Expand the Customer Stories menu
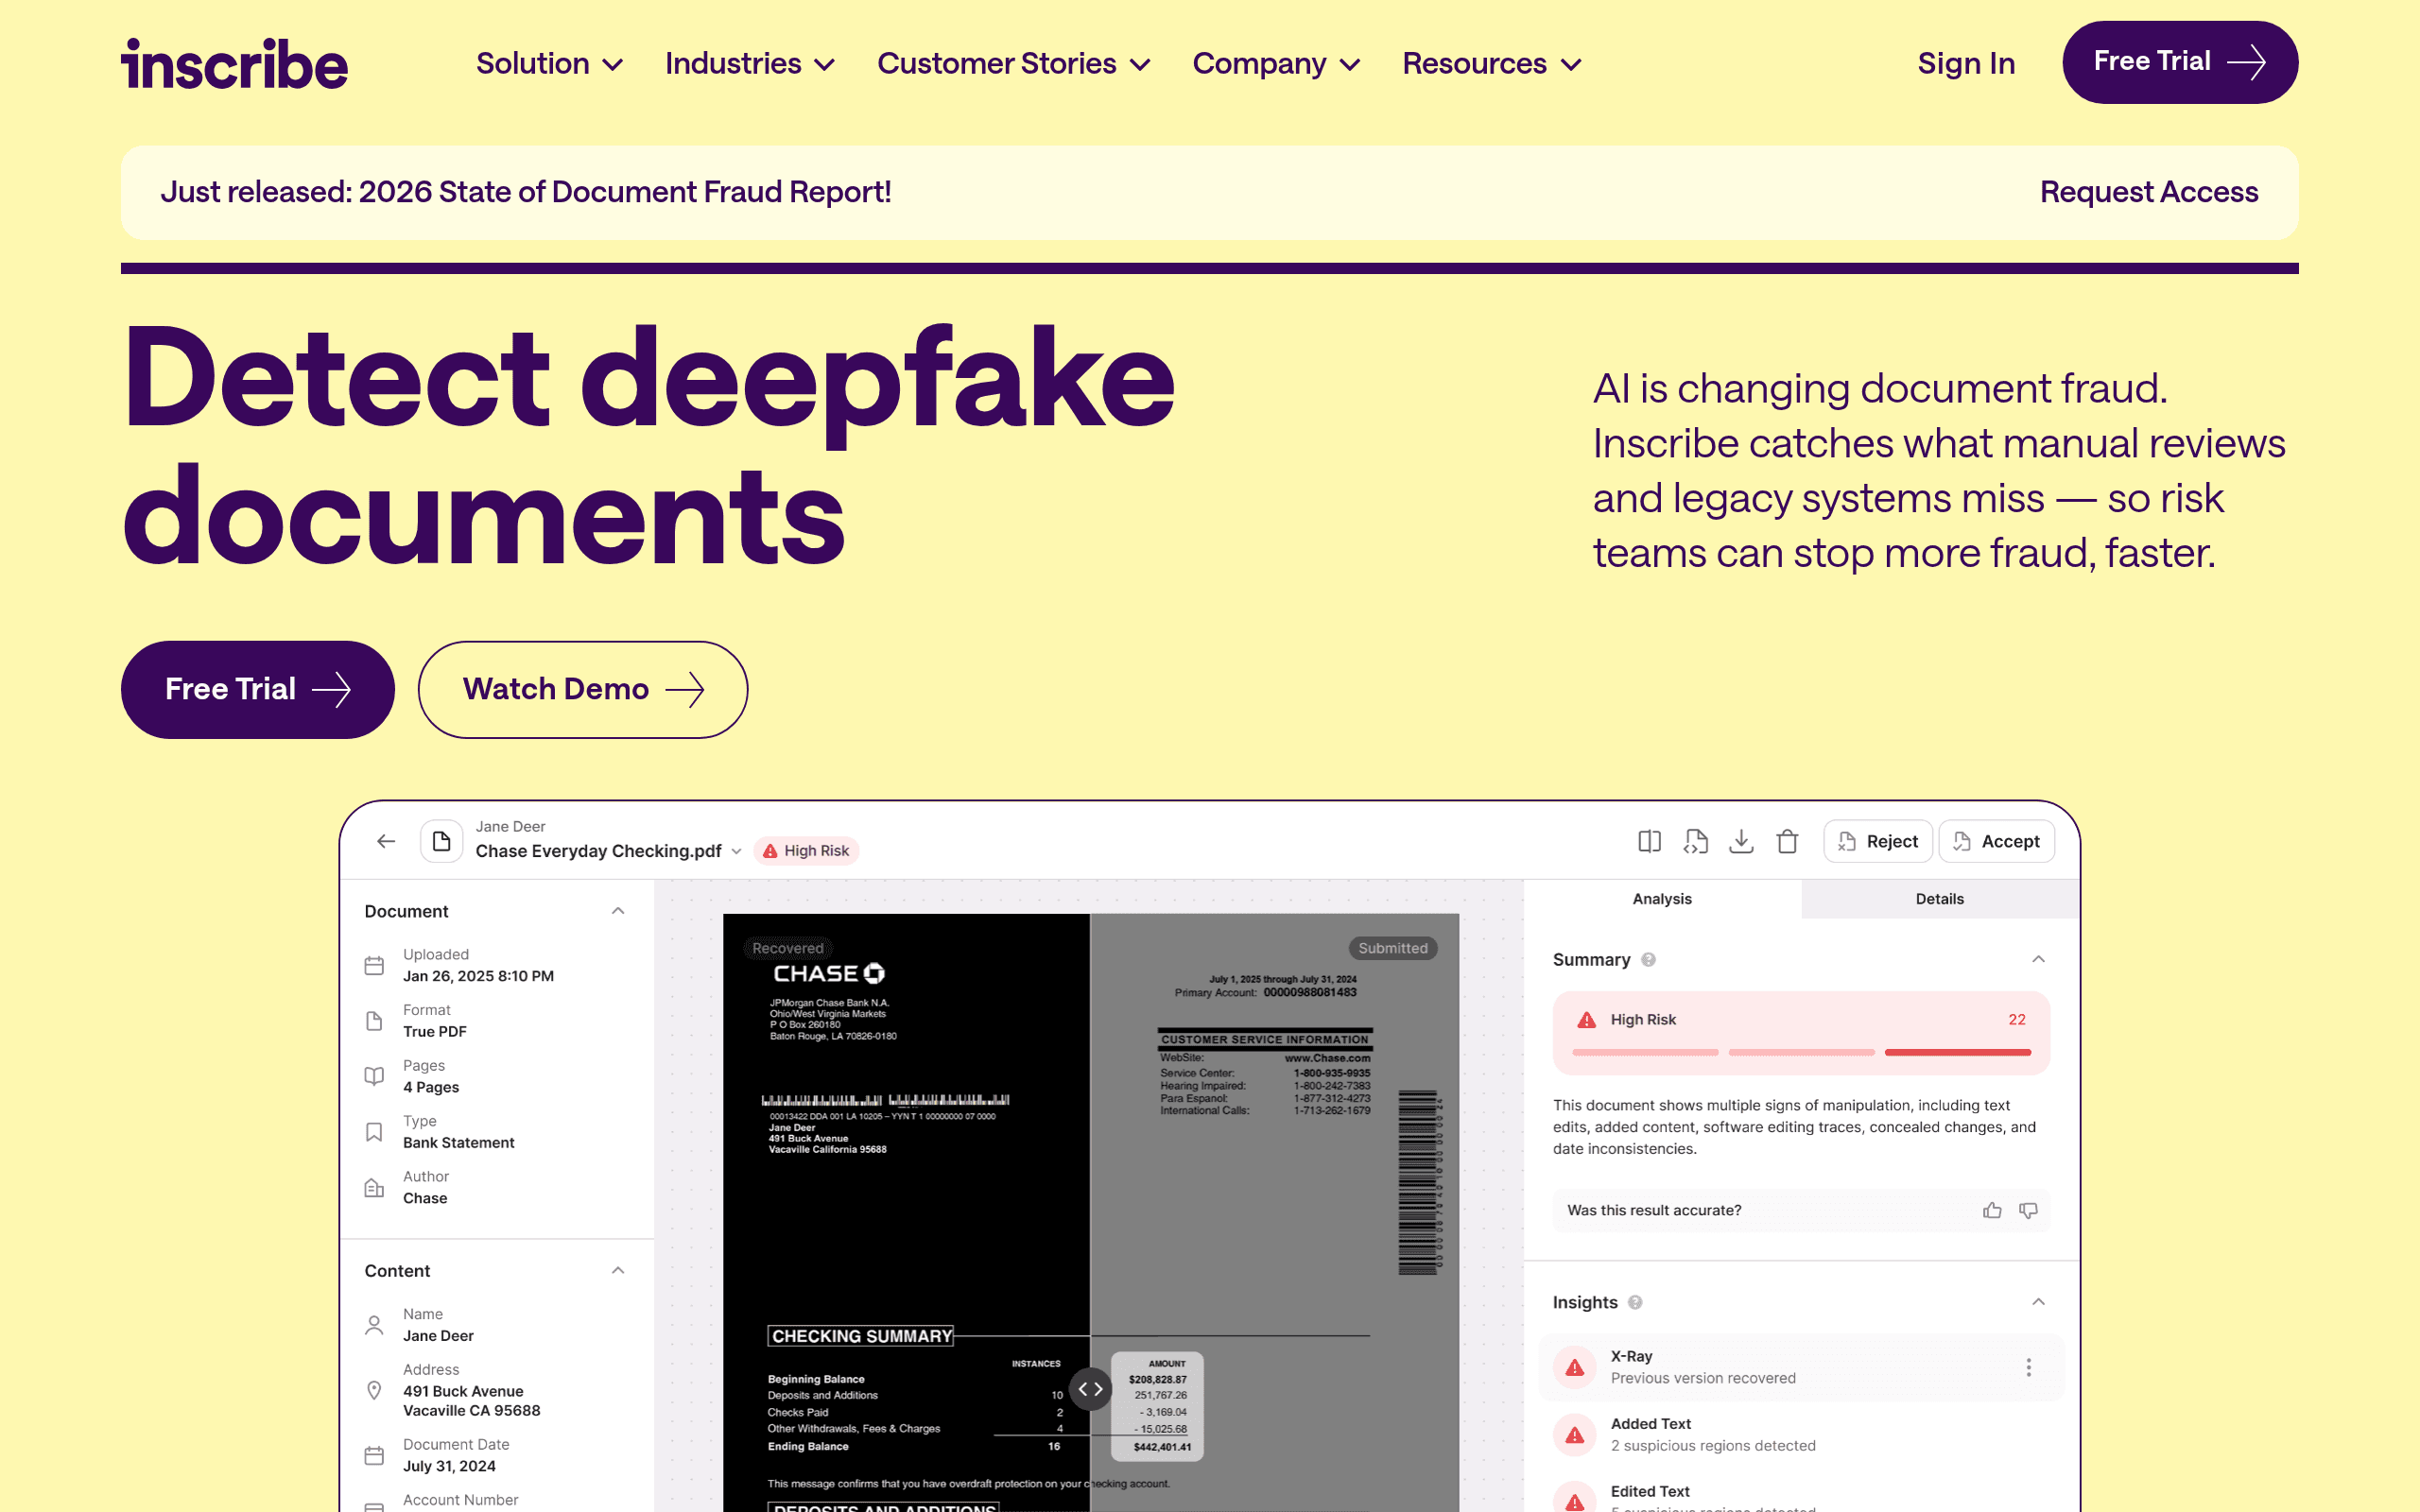The image size is (2420, 1512). [x=1014, y=64]
